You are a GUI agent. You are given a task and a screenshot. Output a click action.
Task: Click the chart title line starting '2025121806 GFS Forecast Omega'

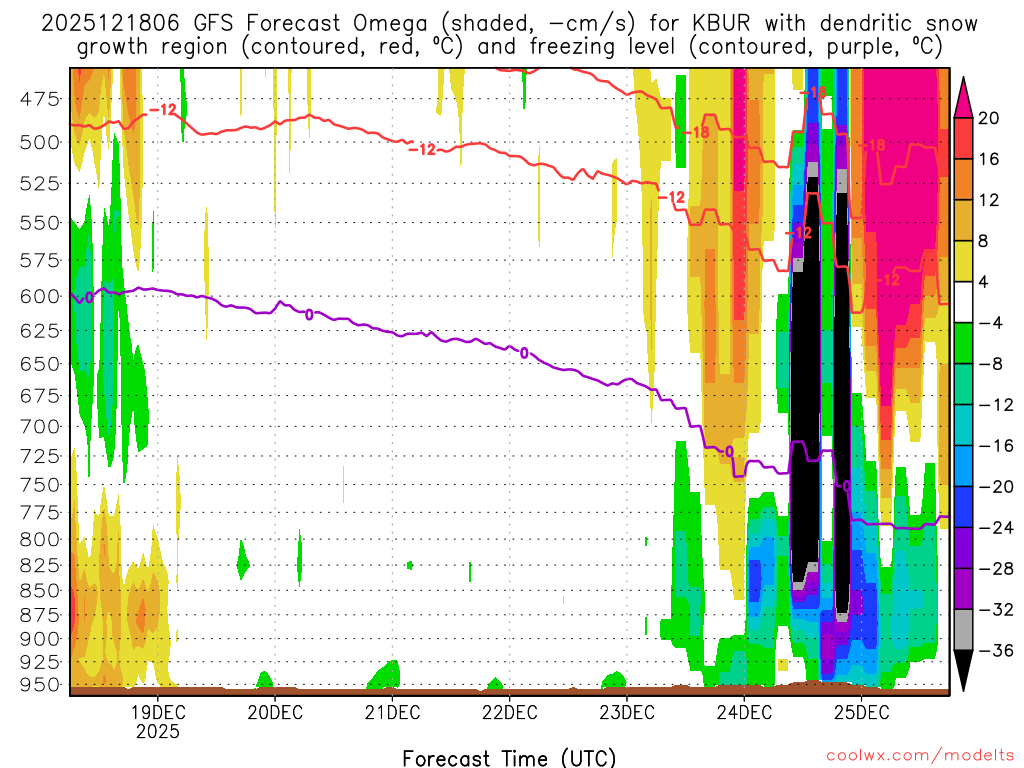coord(509,24)
